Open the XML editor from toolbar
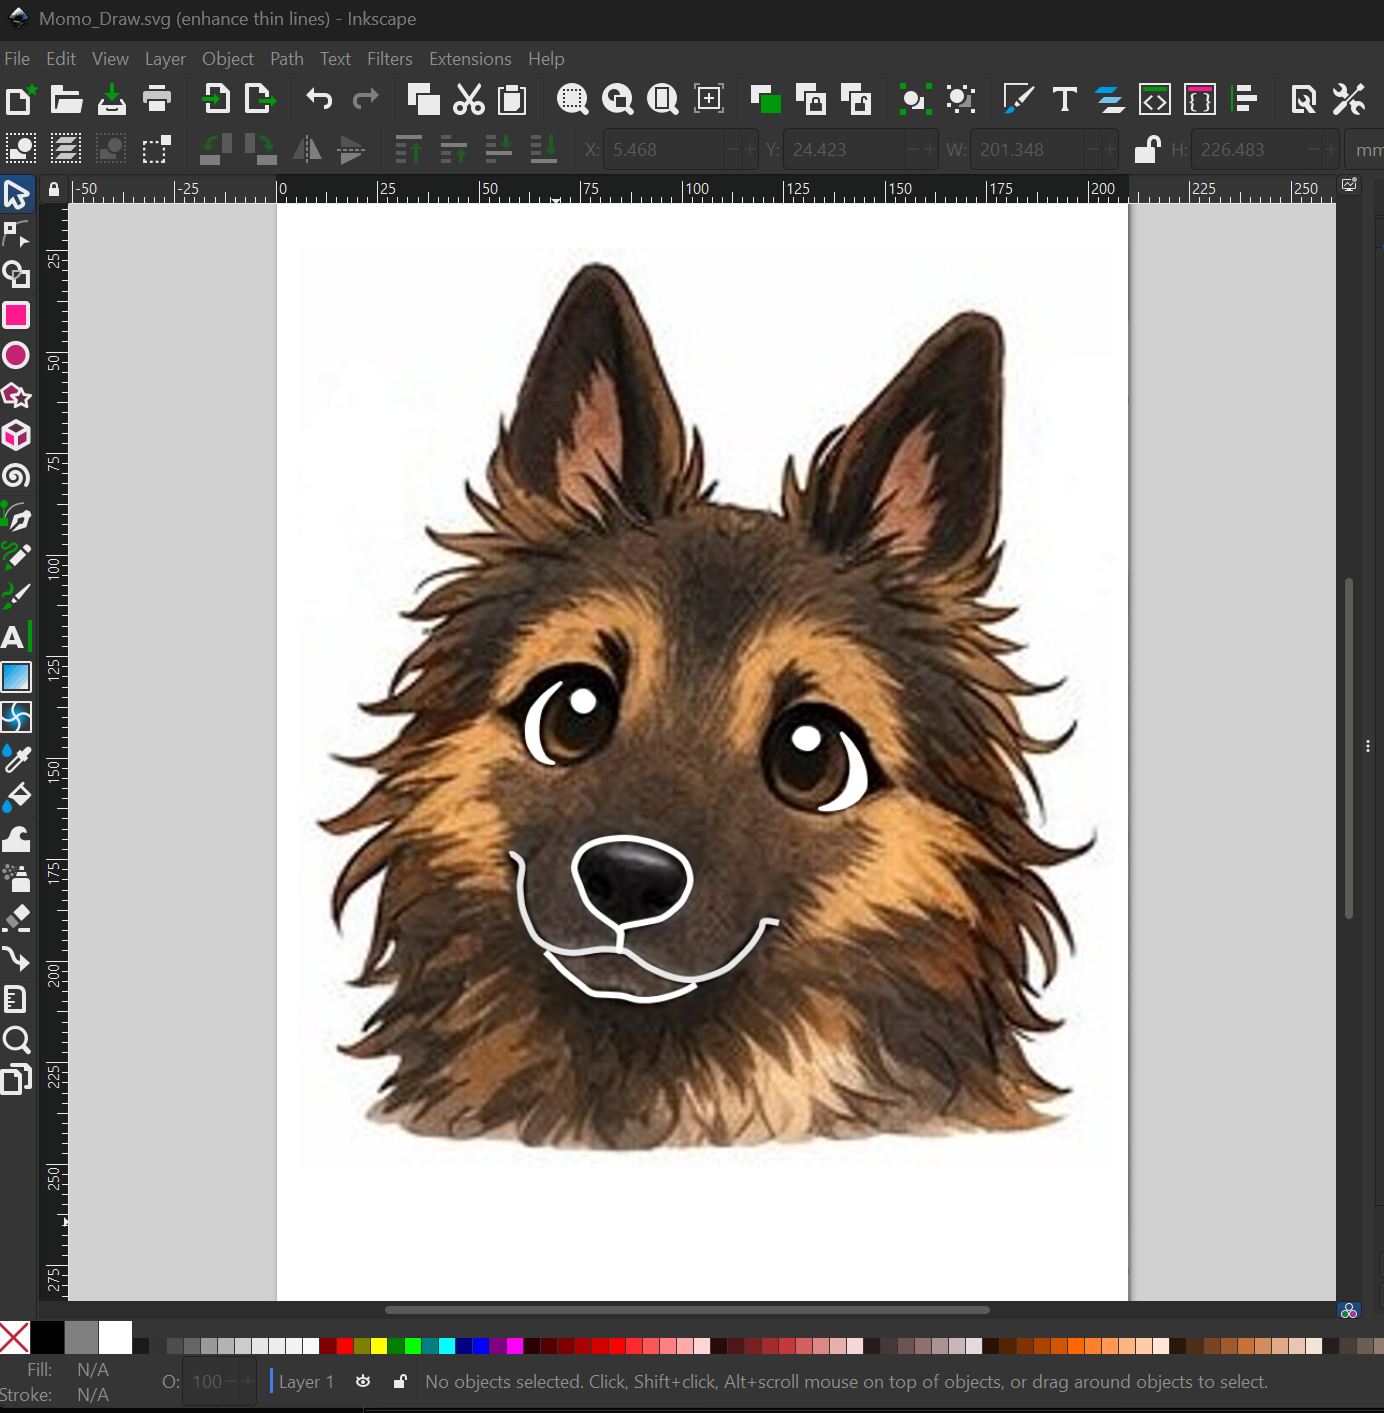The height and width of the screenshot is (1413, 1384). [1154, 99]
